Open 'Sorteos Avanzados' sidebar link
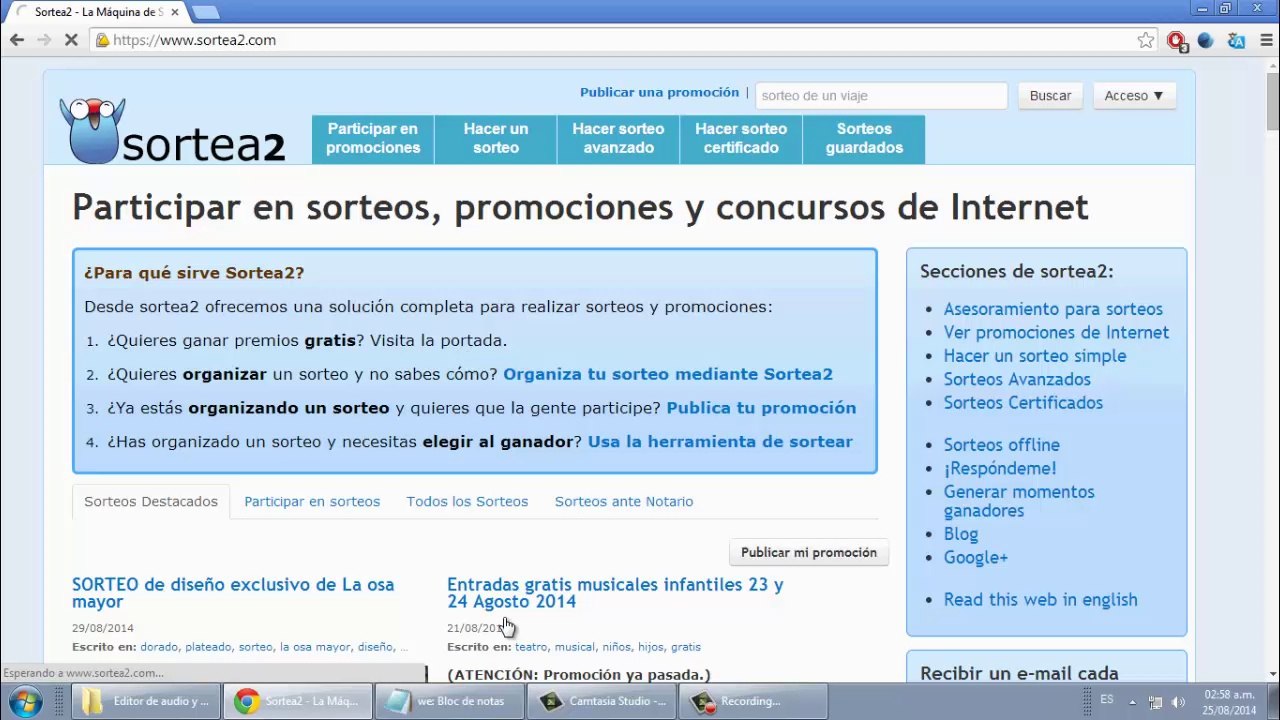This screenshot has height=720, width=1280. (x=1017, y=380)
